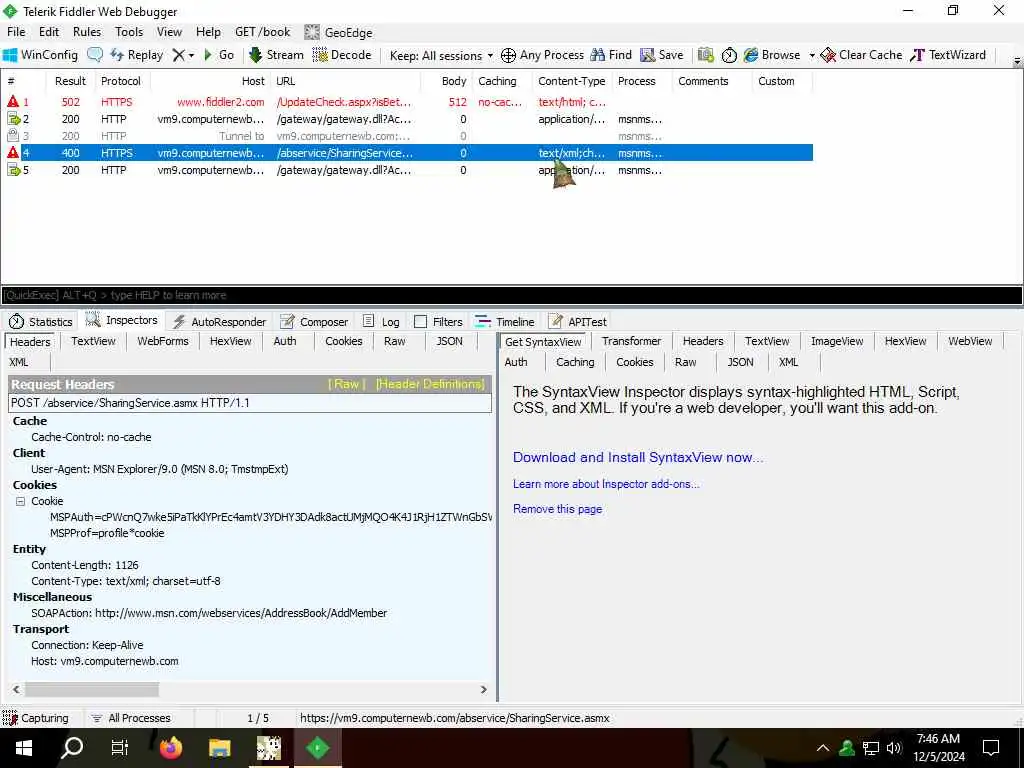
Task: Switch to the Statistics tab
Action: point(40,321)
